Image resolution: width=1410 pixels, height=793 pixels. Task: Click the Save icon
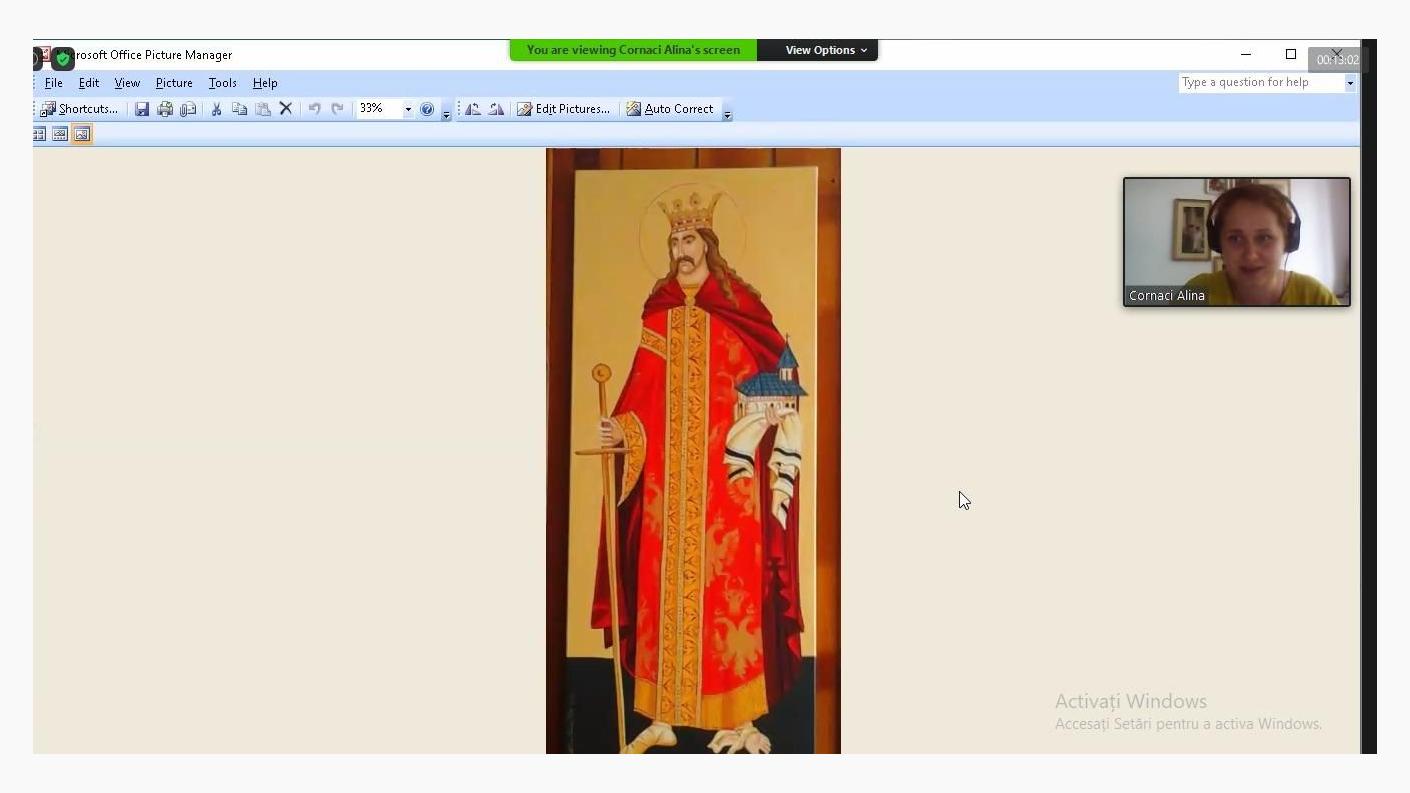point(142,108)
